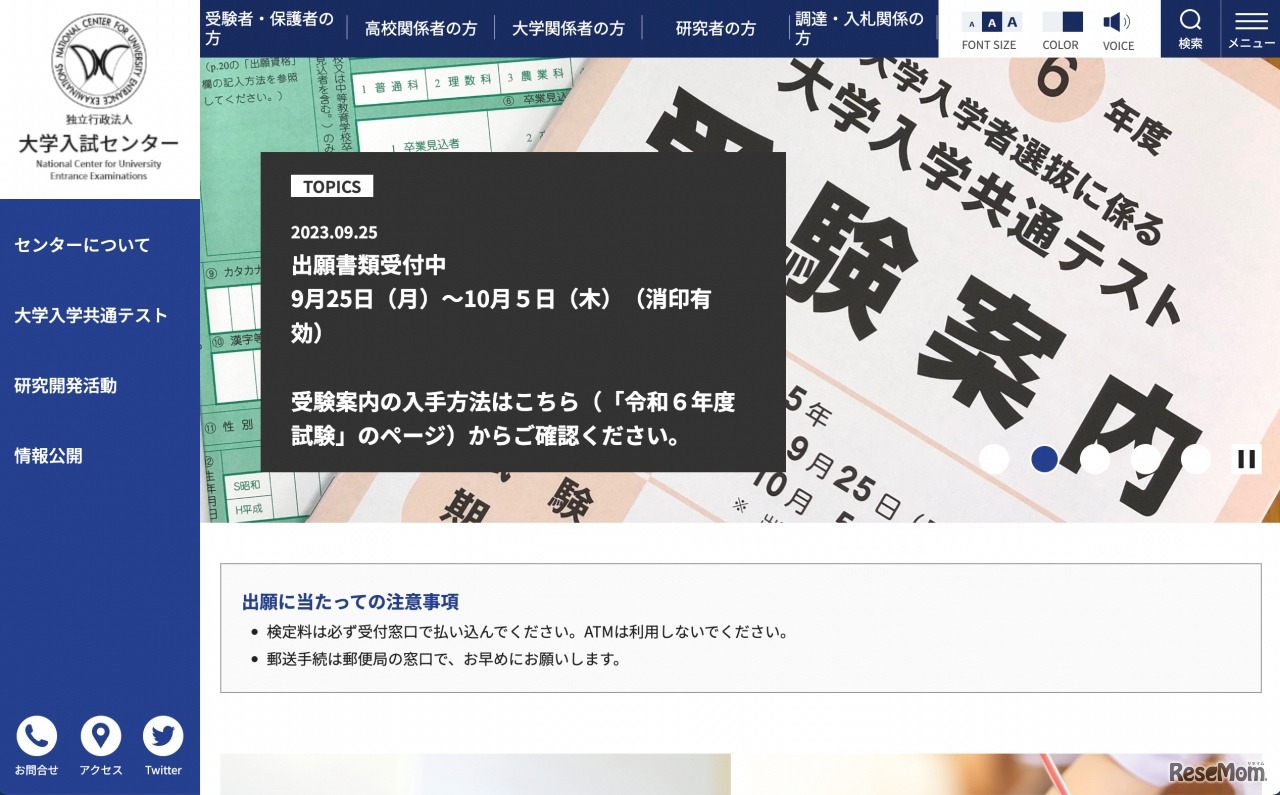Pause the slideshow with the pause button
The image size is (1280, 795).
(1246, 459)
